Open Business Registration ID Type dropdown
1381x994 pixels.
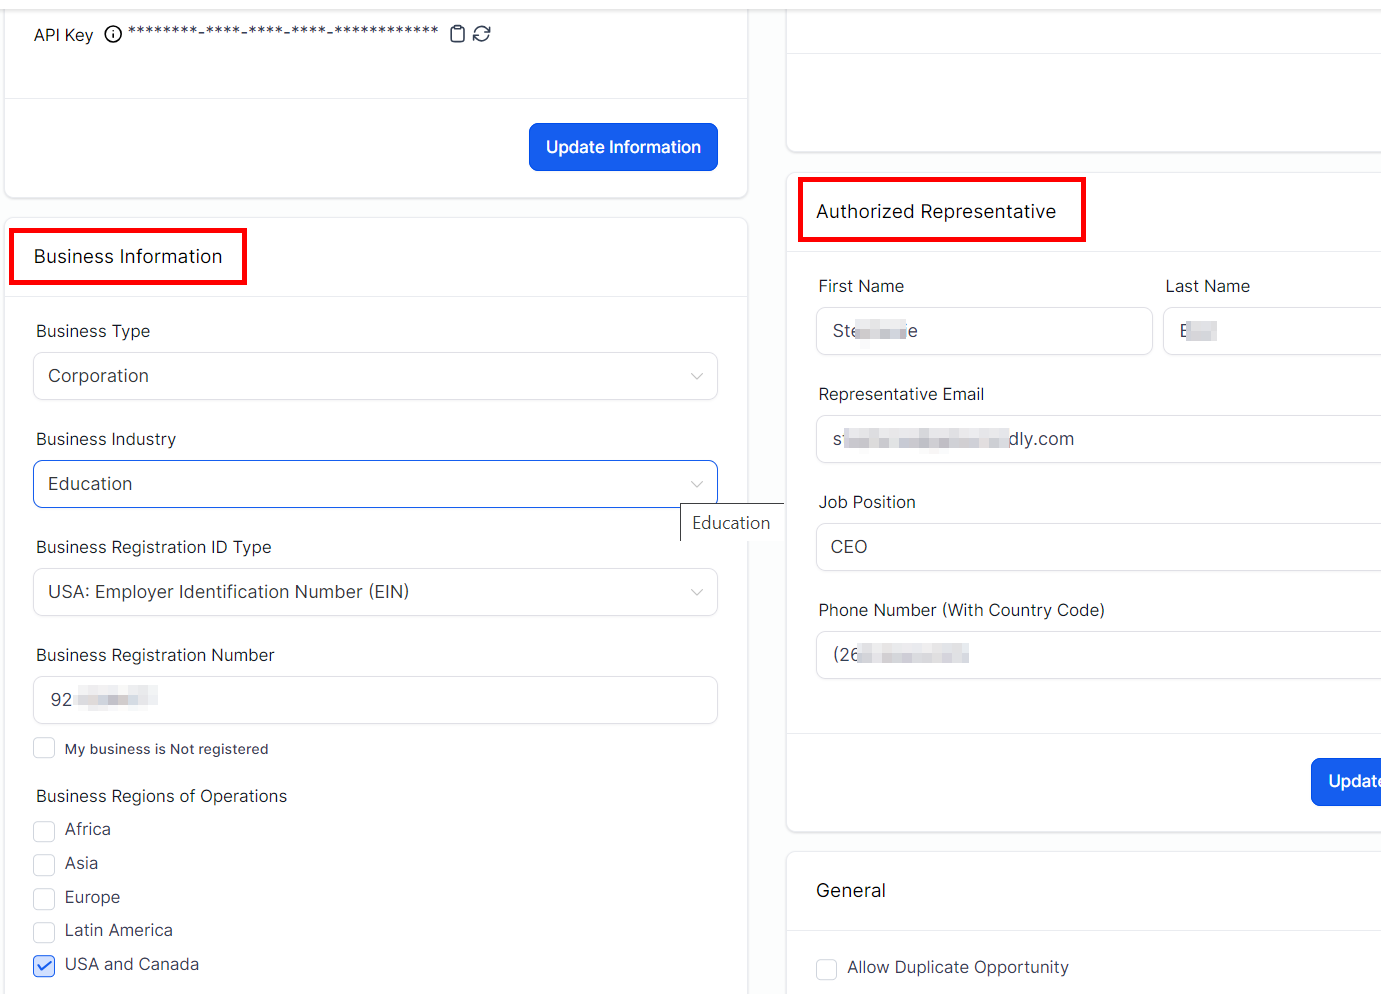click(x=375, y=592)
